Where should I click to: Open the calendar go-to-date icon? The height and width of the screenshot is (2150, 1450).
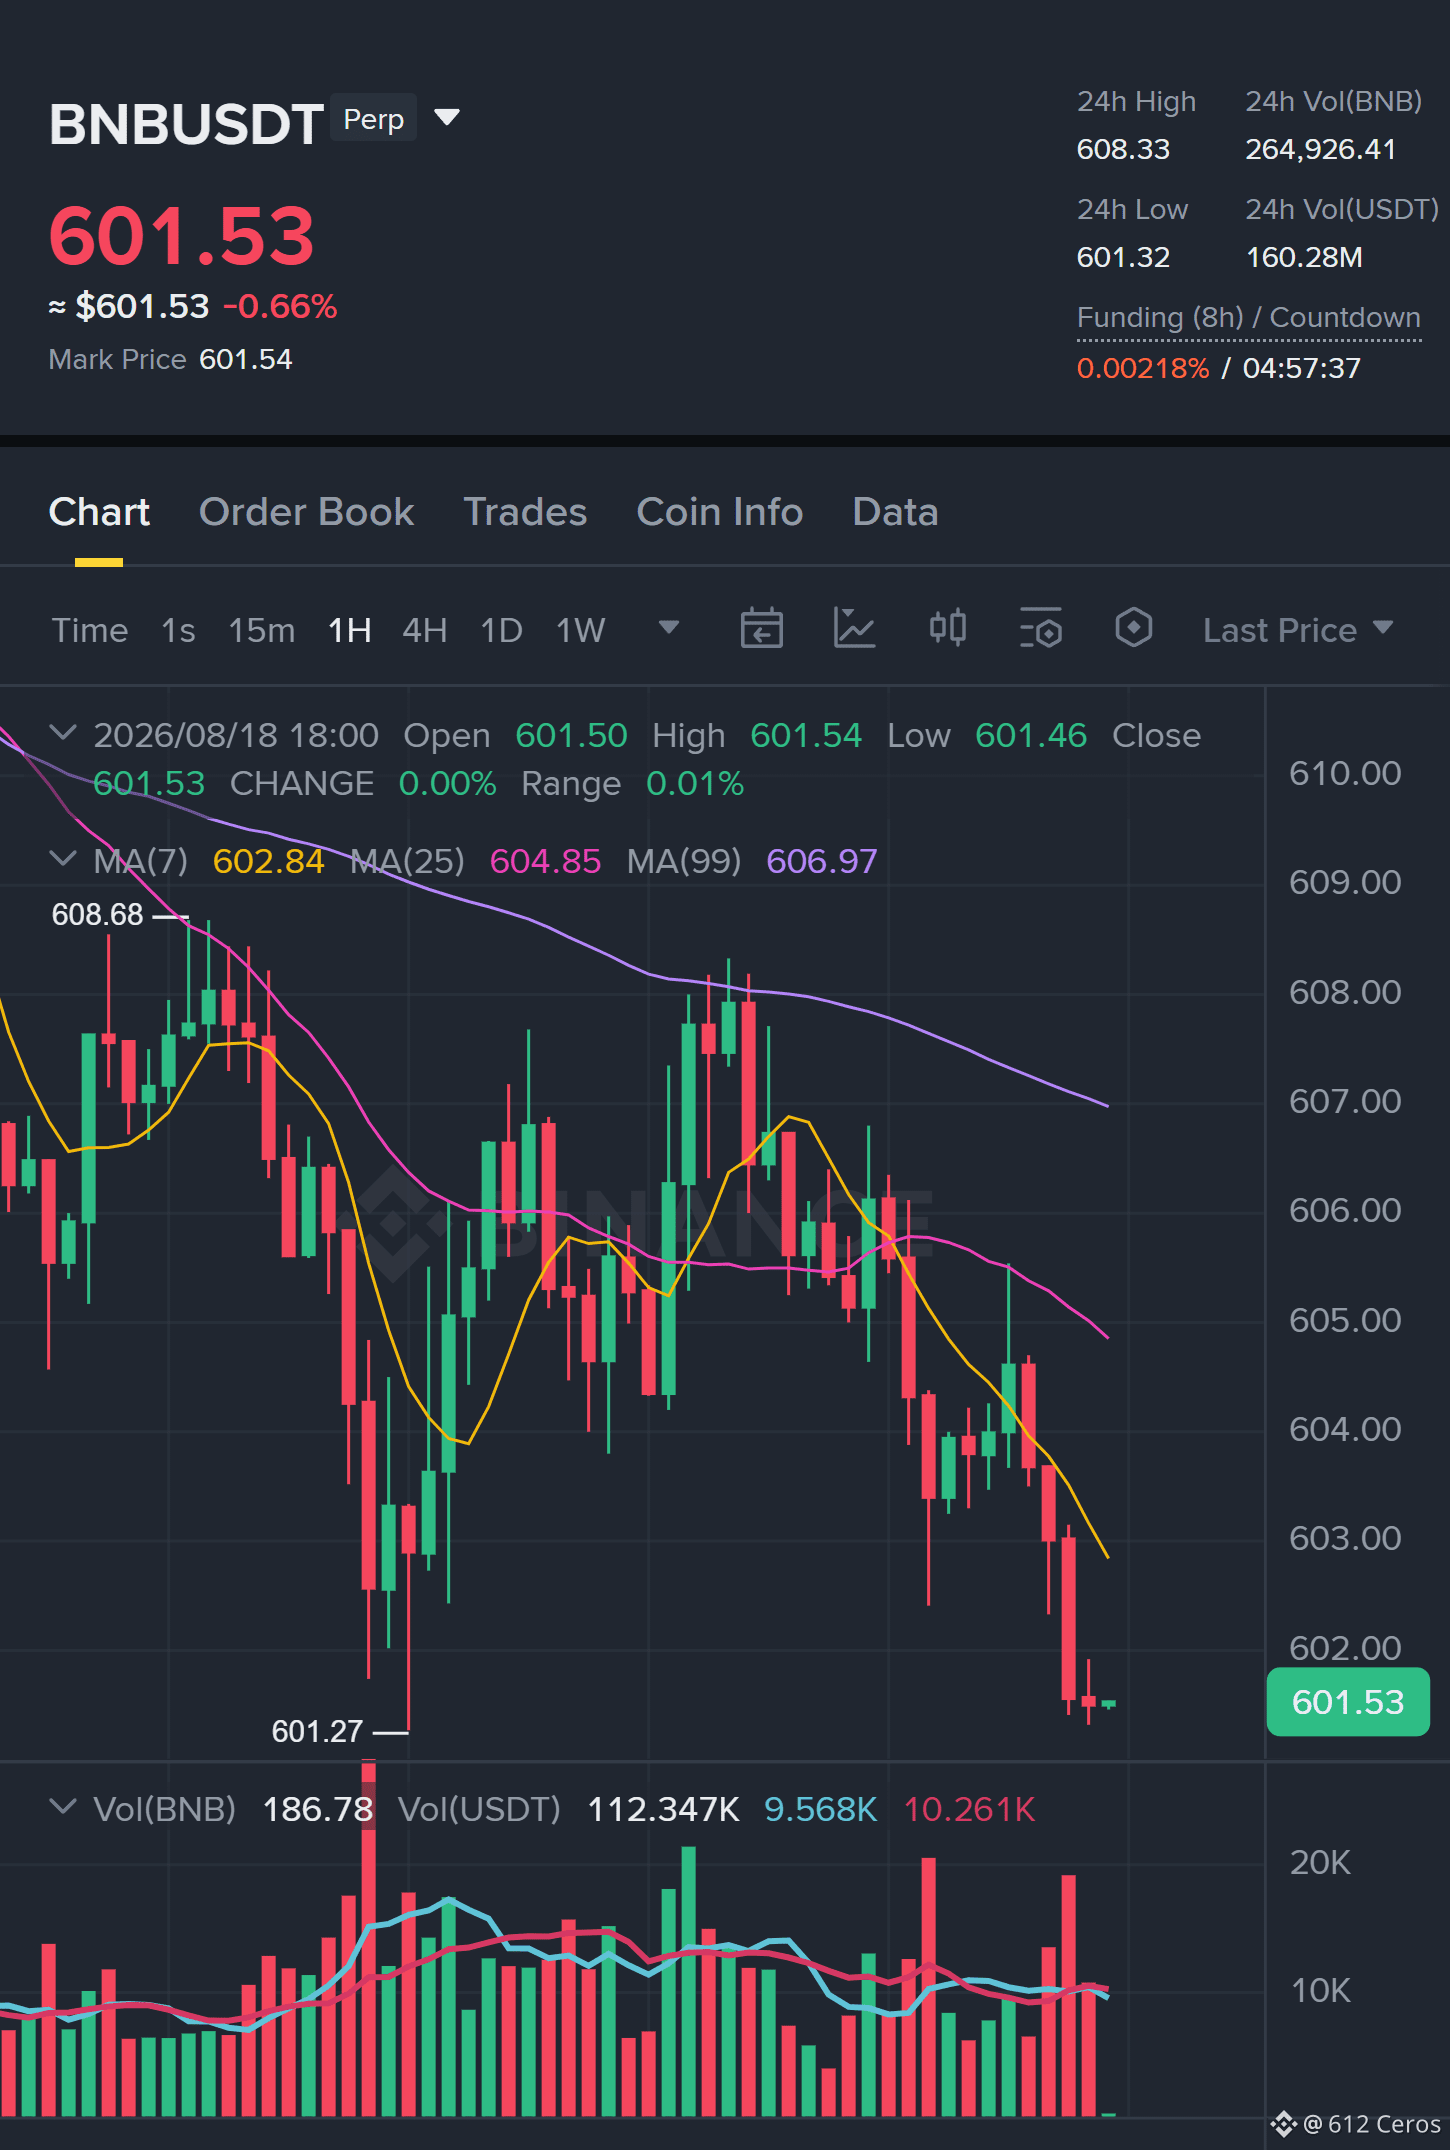tap(761, 628)
